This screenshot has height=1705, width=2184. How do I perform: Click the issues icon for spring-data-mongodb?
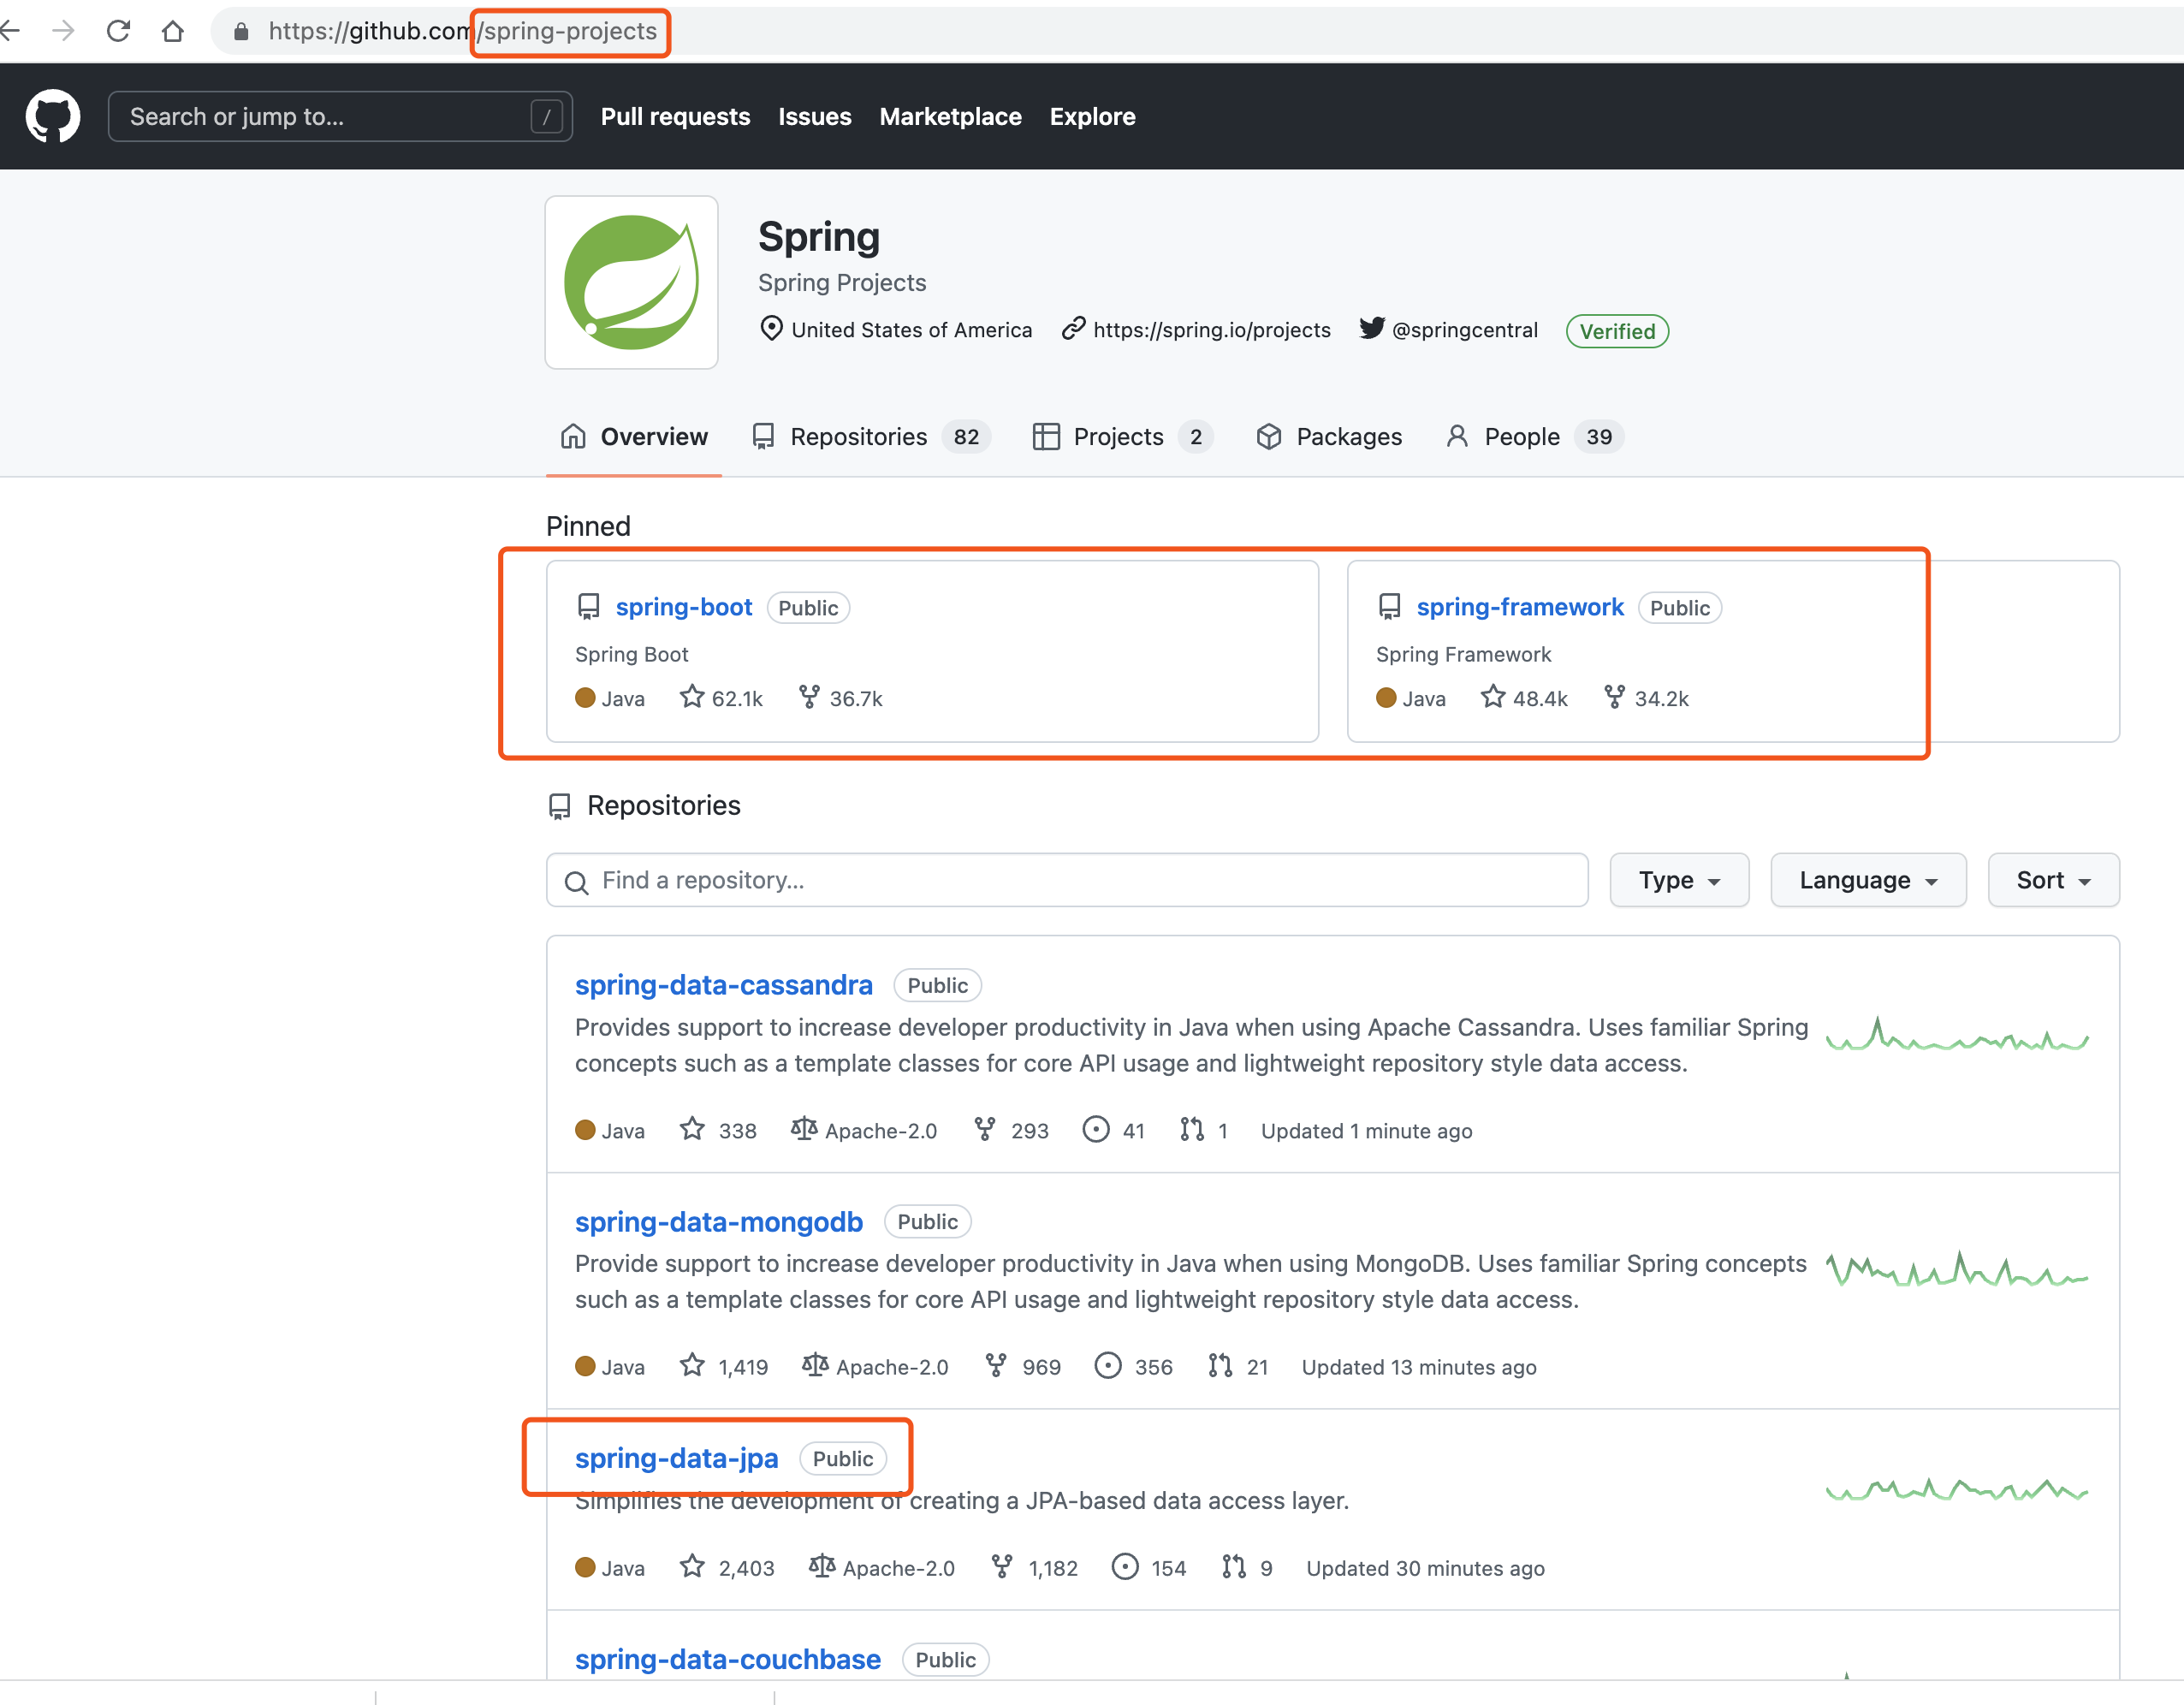click(1108, 1365)
